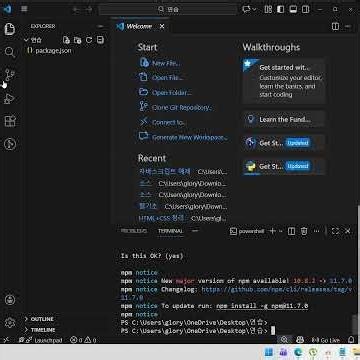Kill the terminal with trash icon

[x=304, y=231]
